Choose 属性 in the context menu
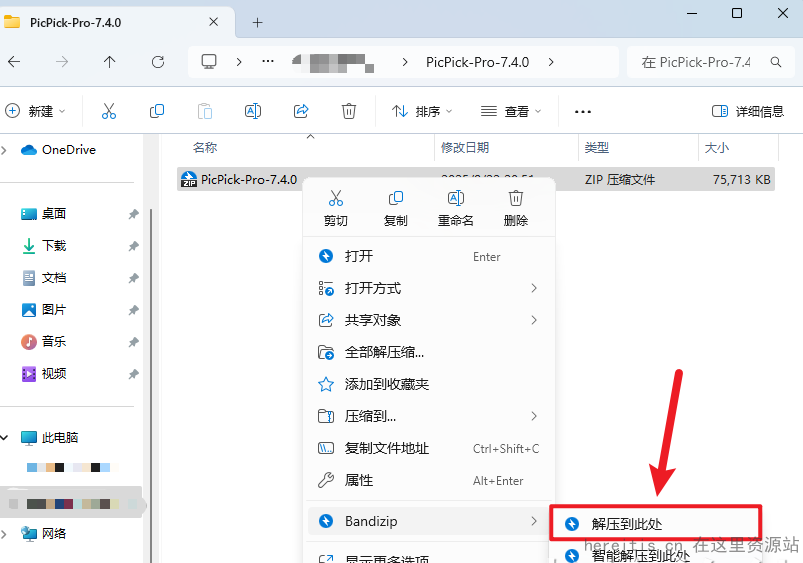The width and height of the screenshot is (803, 563). (429, 480)
